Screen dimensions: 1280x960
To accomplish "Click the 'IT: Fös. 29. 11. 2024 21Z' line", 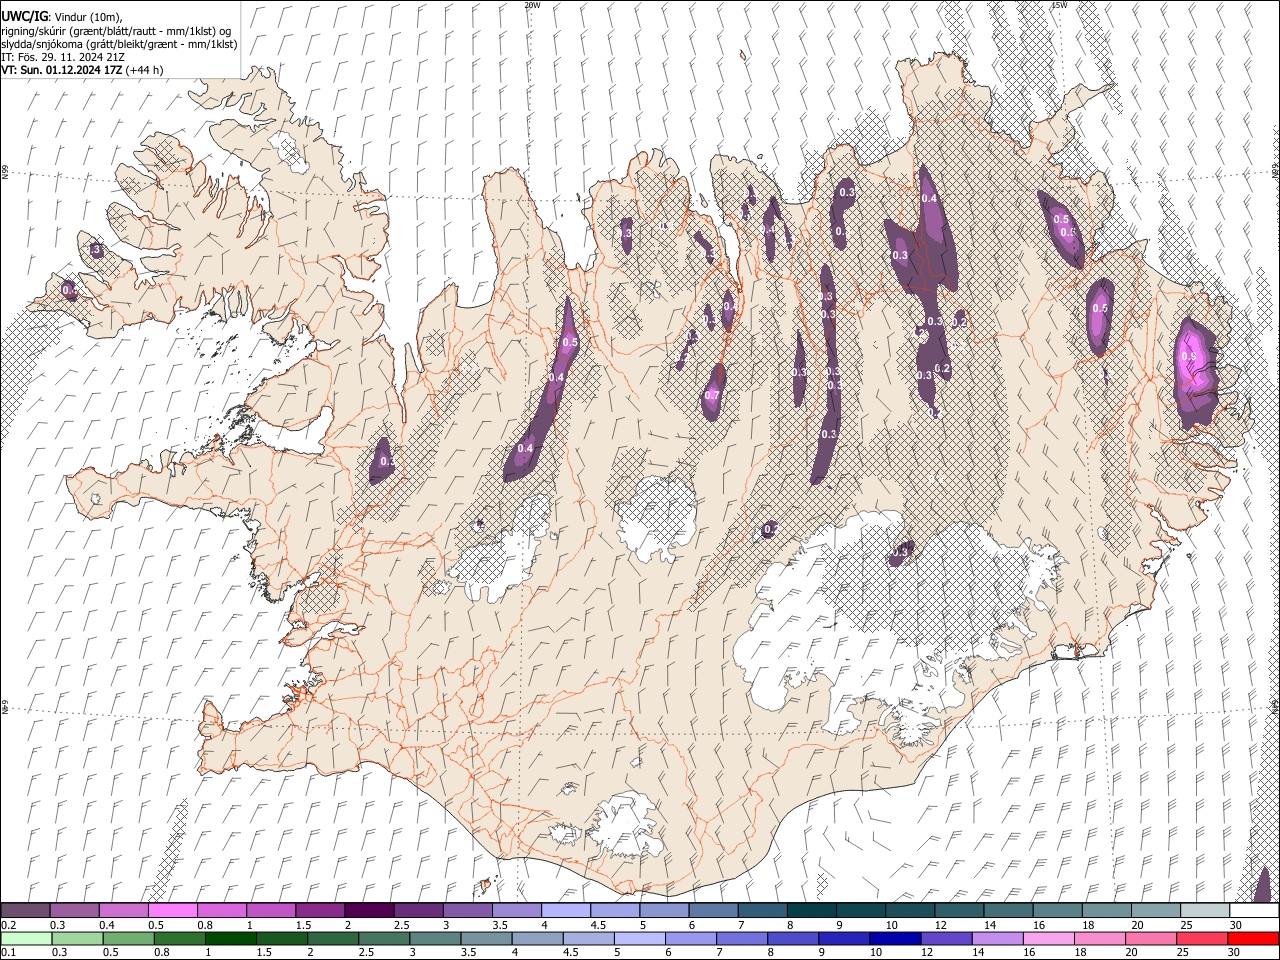I will coord(63,57).
